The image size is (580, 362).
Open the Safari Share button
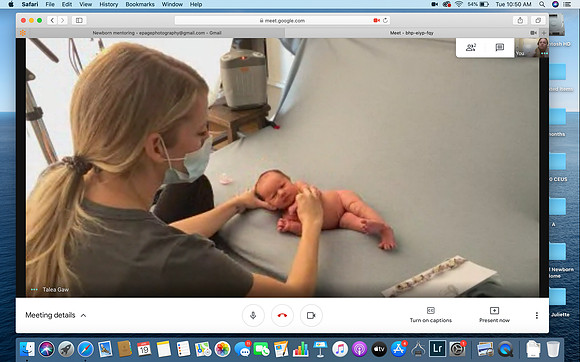coord(520,20)
